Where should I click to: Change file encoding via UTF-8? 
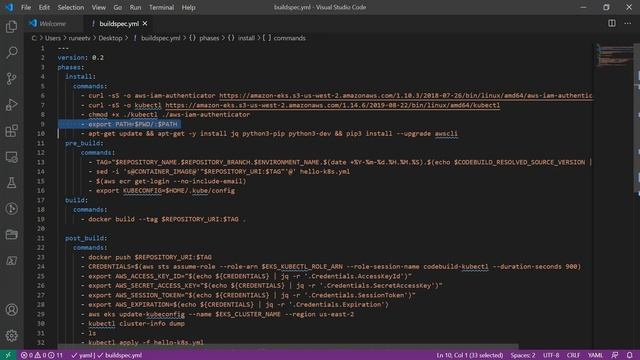point(551,355)
